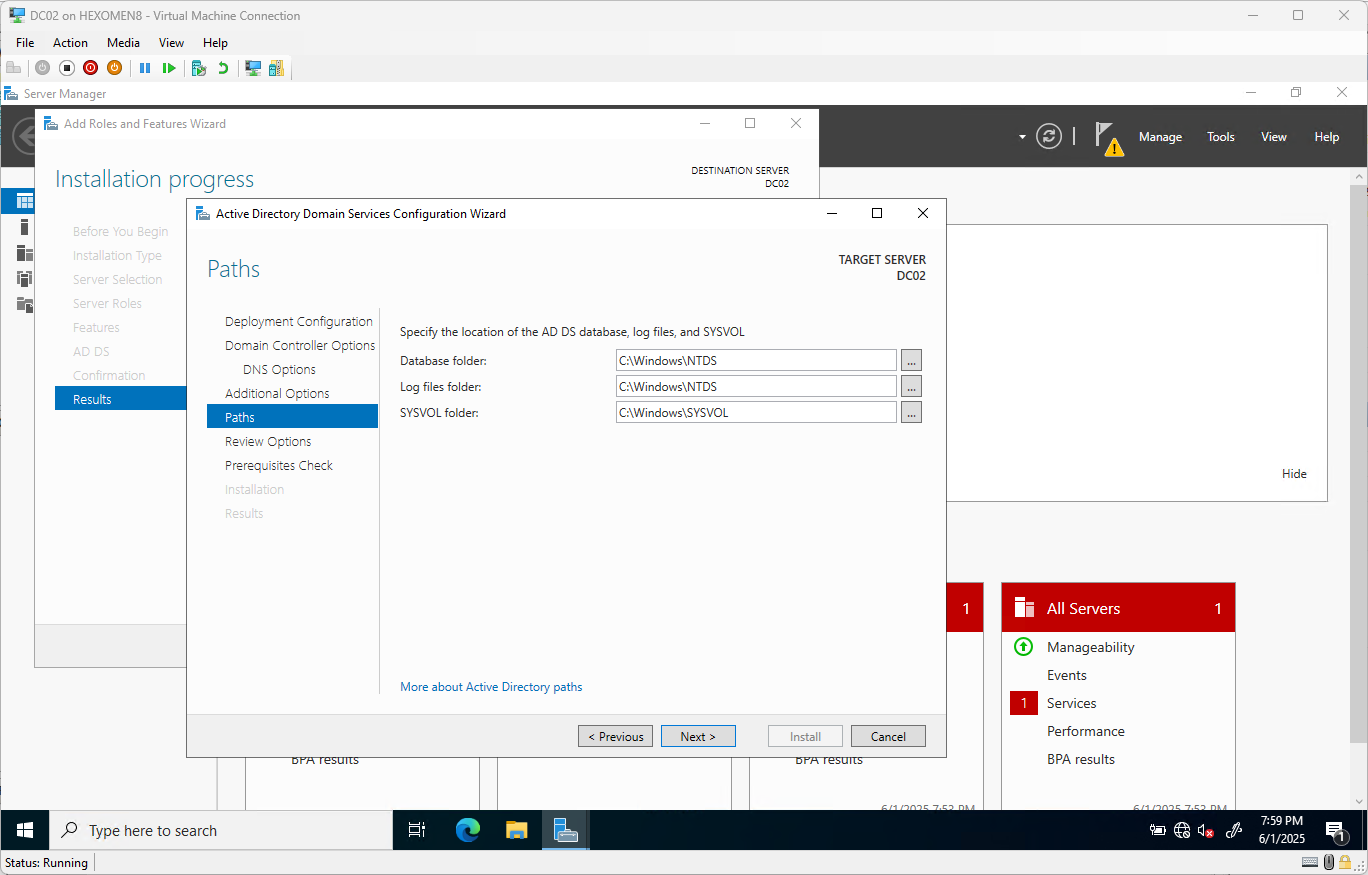Open BPA results in All Servers tile
The height and width of the screenshot is (875, 1368).
click(x=1080, y=759)
